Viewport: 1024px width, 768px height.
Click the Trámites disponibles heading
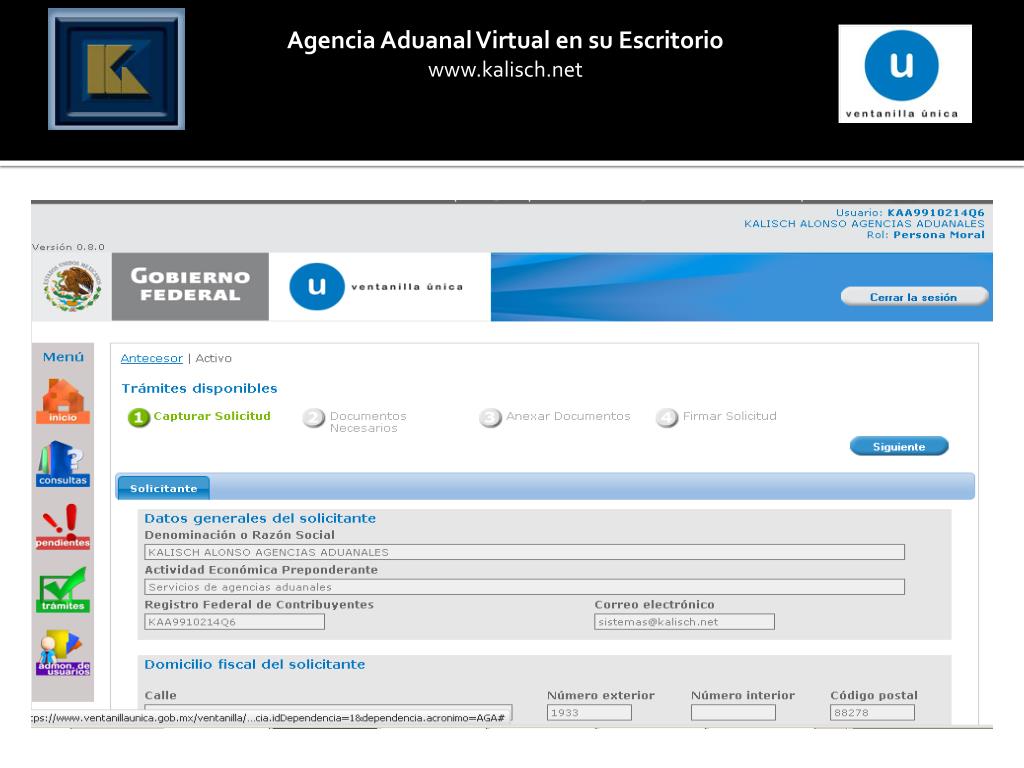199,389
